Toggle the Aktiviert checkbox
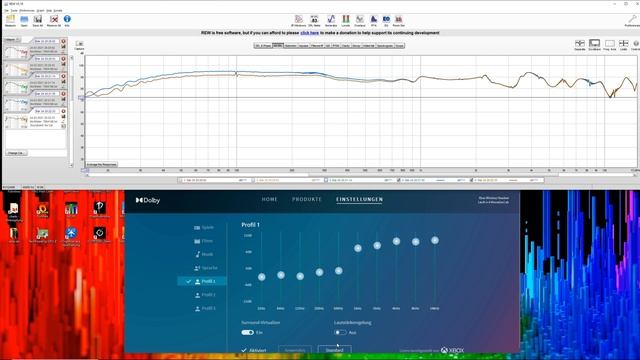The width and height of the screenshot is (640, 360). (244, 350)
